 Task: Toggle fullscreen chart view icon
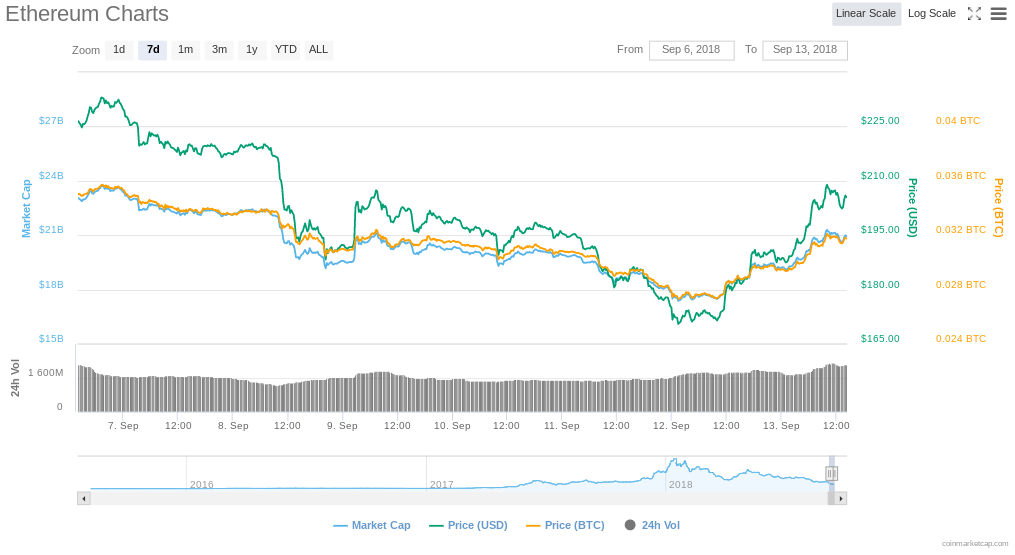click(974, 14)
